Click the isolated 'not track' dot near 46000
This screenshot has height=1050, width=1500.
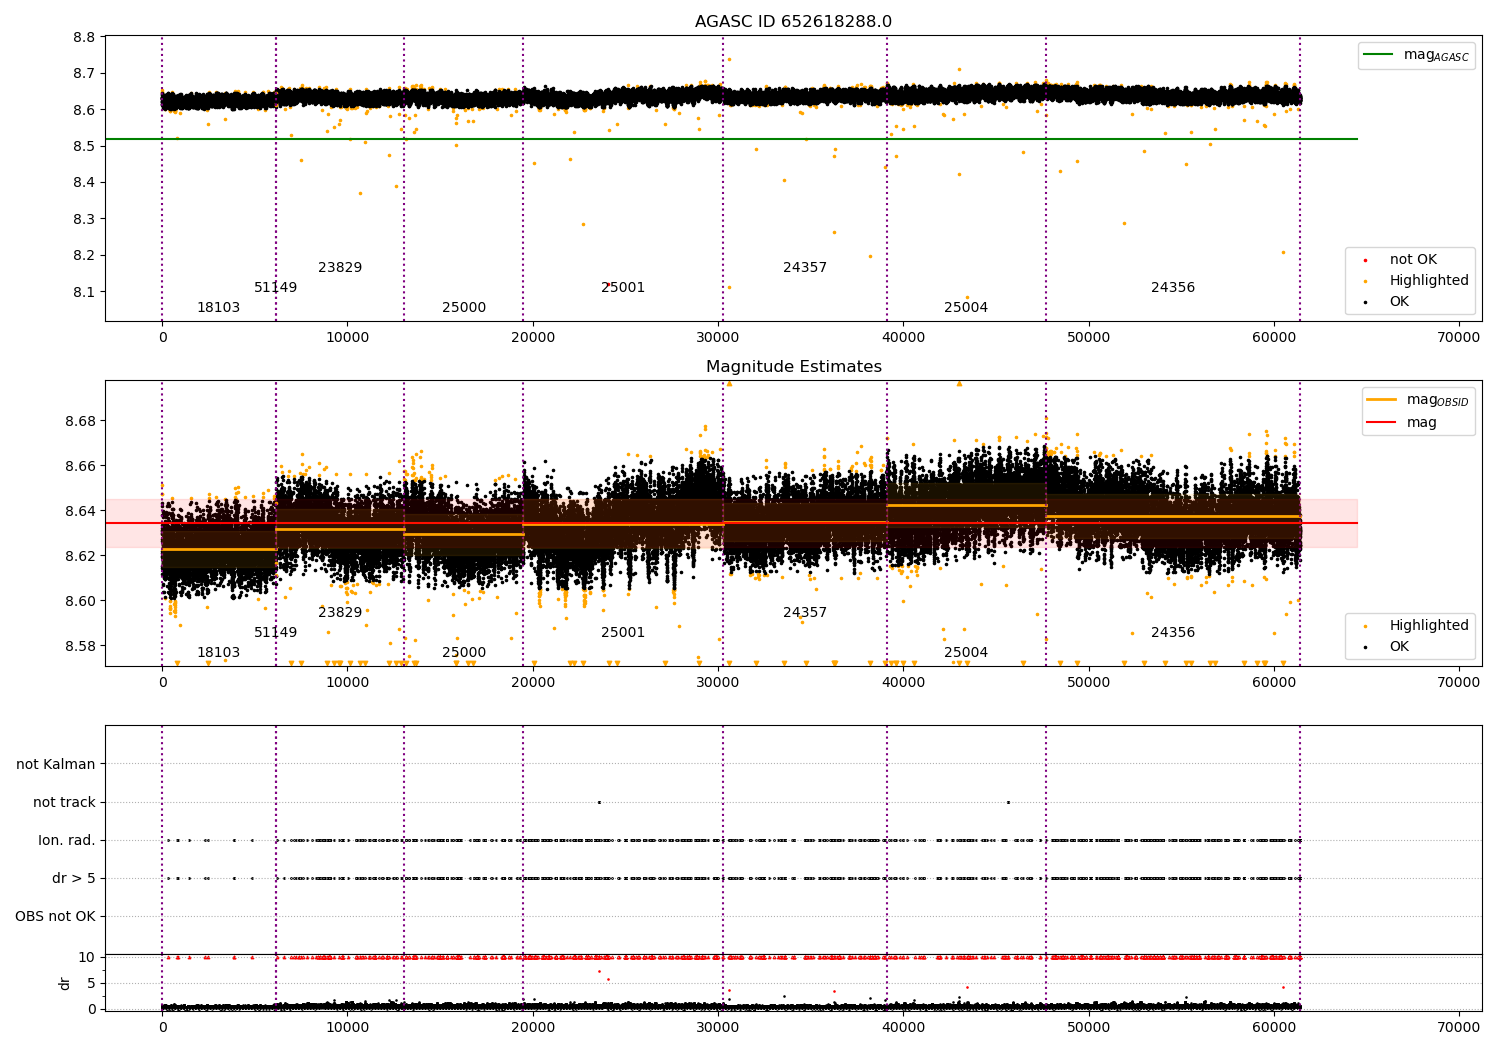tap(1008, 802)
